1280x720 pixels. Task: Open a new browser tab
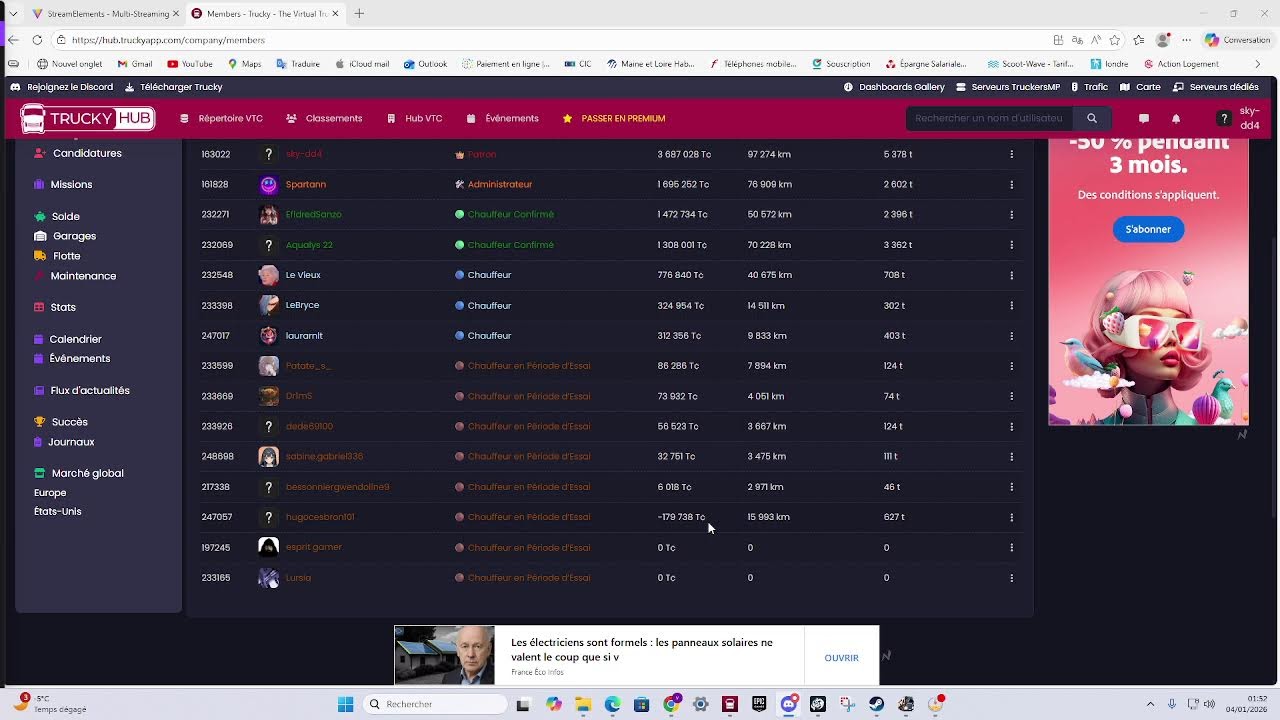click(x=359, y=13)
